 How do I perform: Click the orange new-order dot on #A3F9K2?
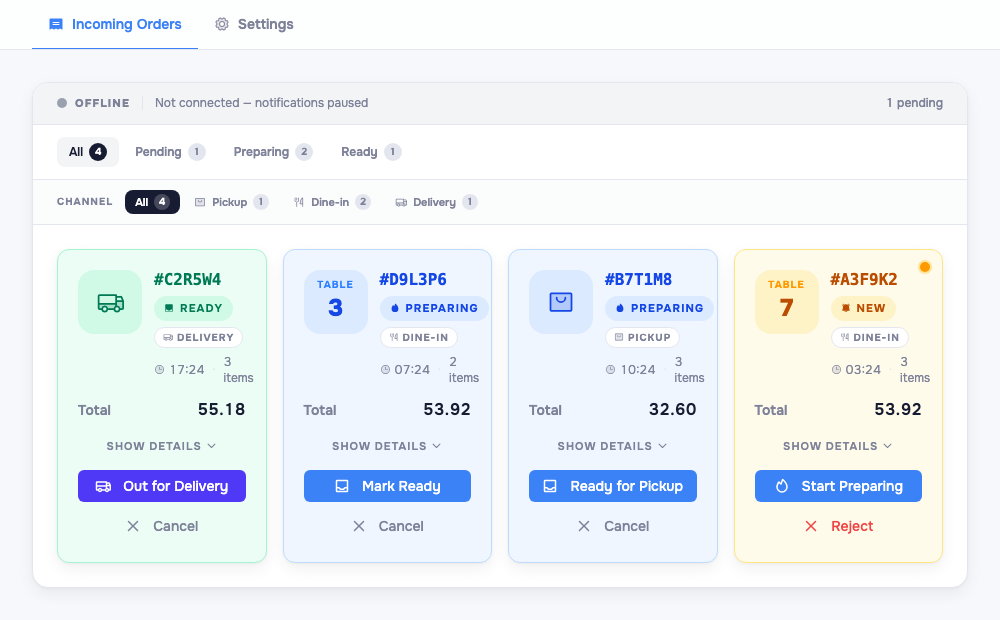tap(925, 267)
